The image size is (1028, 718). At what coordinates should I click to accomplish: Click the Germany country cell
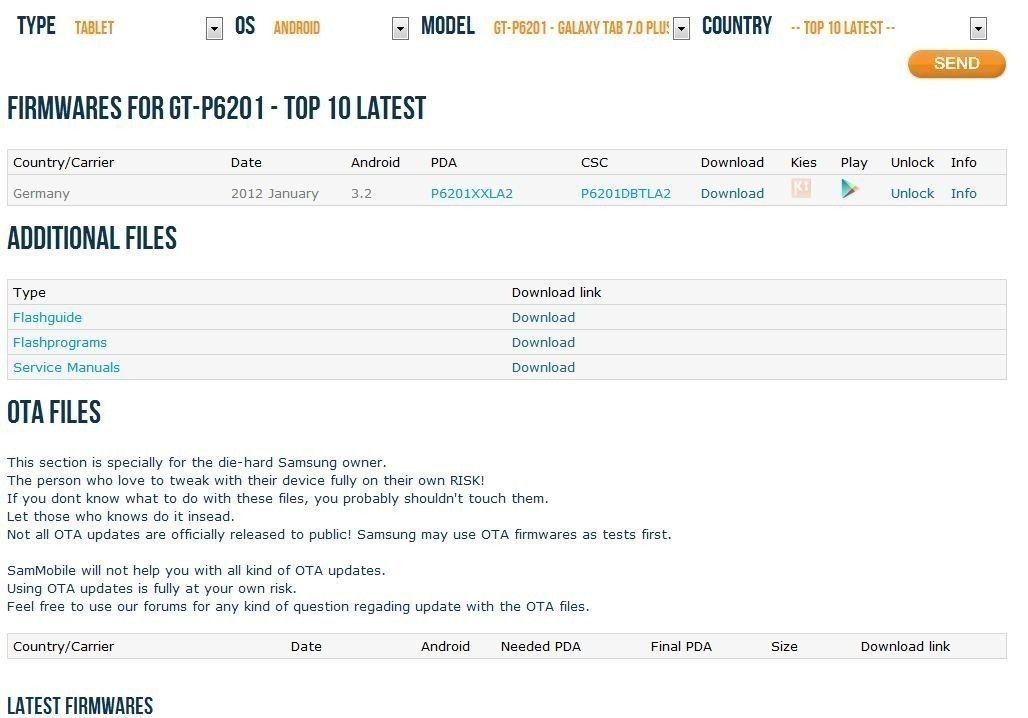click(x=41, y=193)
